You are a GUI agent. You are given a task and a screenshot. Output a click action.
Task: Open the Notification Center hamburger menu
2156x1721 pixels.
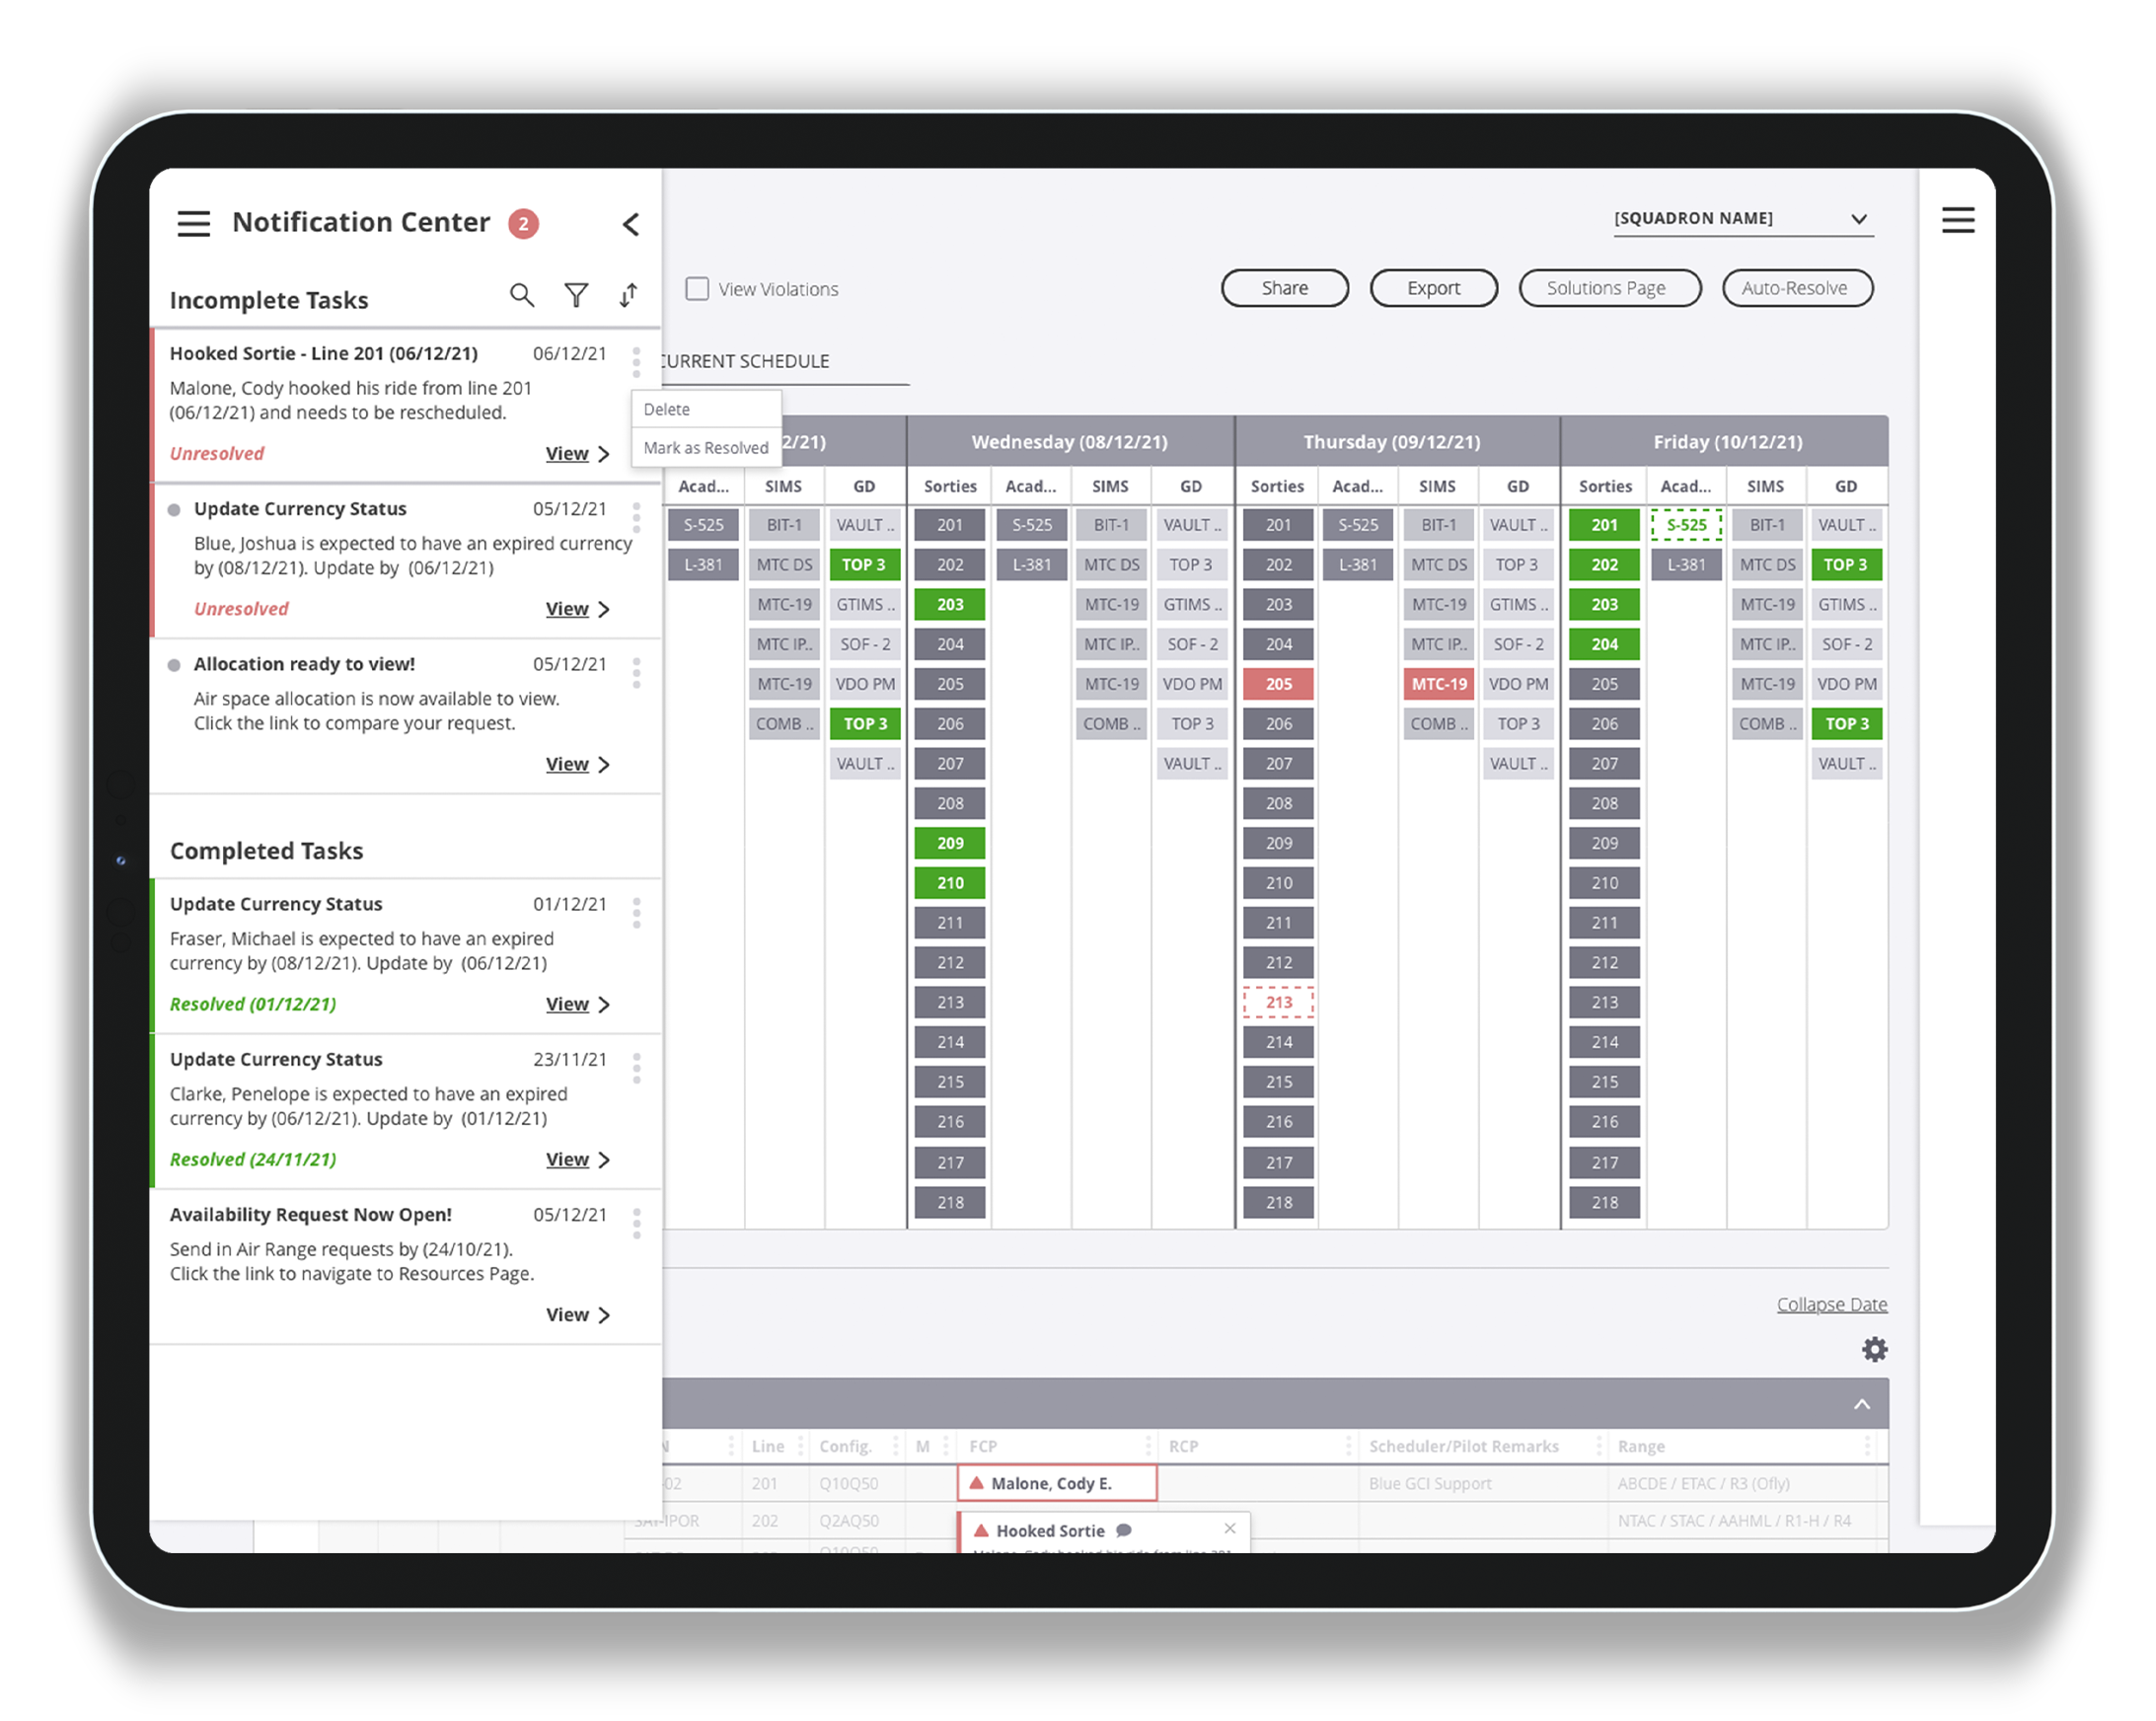(x=194, y=223)
